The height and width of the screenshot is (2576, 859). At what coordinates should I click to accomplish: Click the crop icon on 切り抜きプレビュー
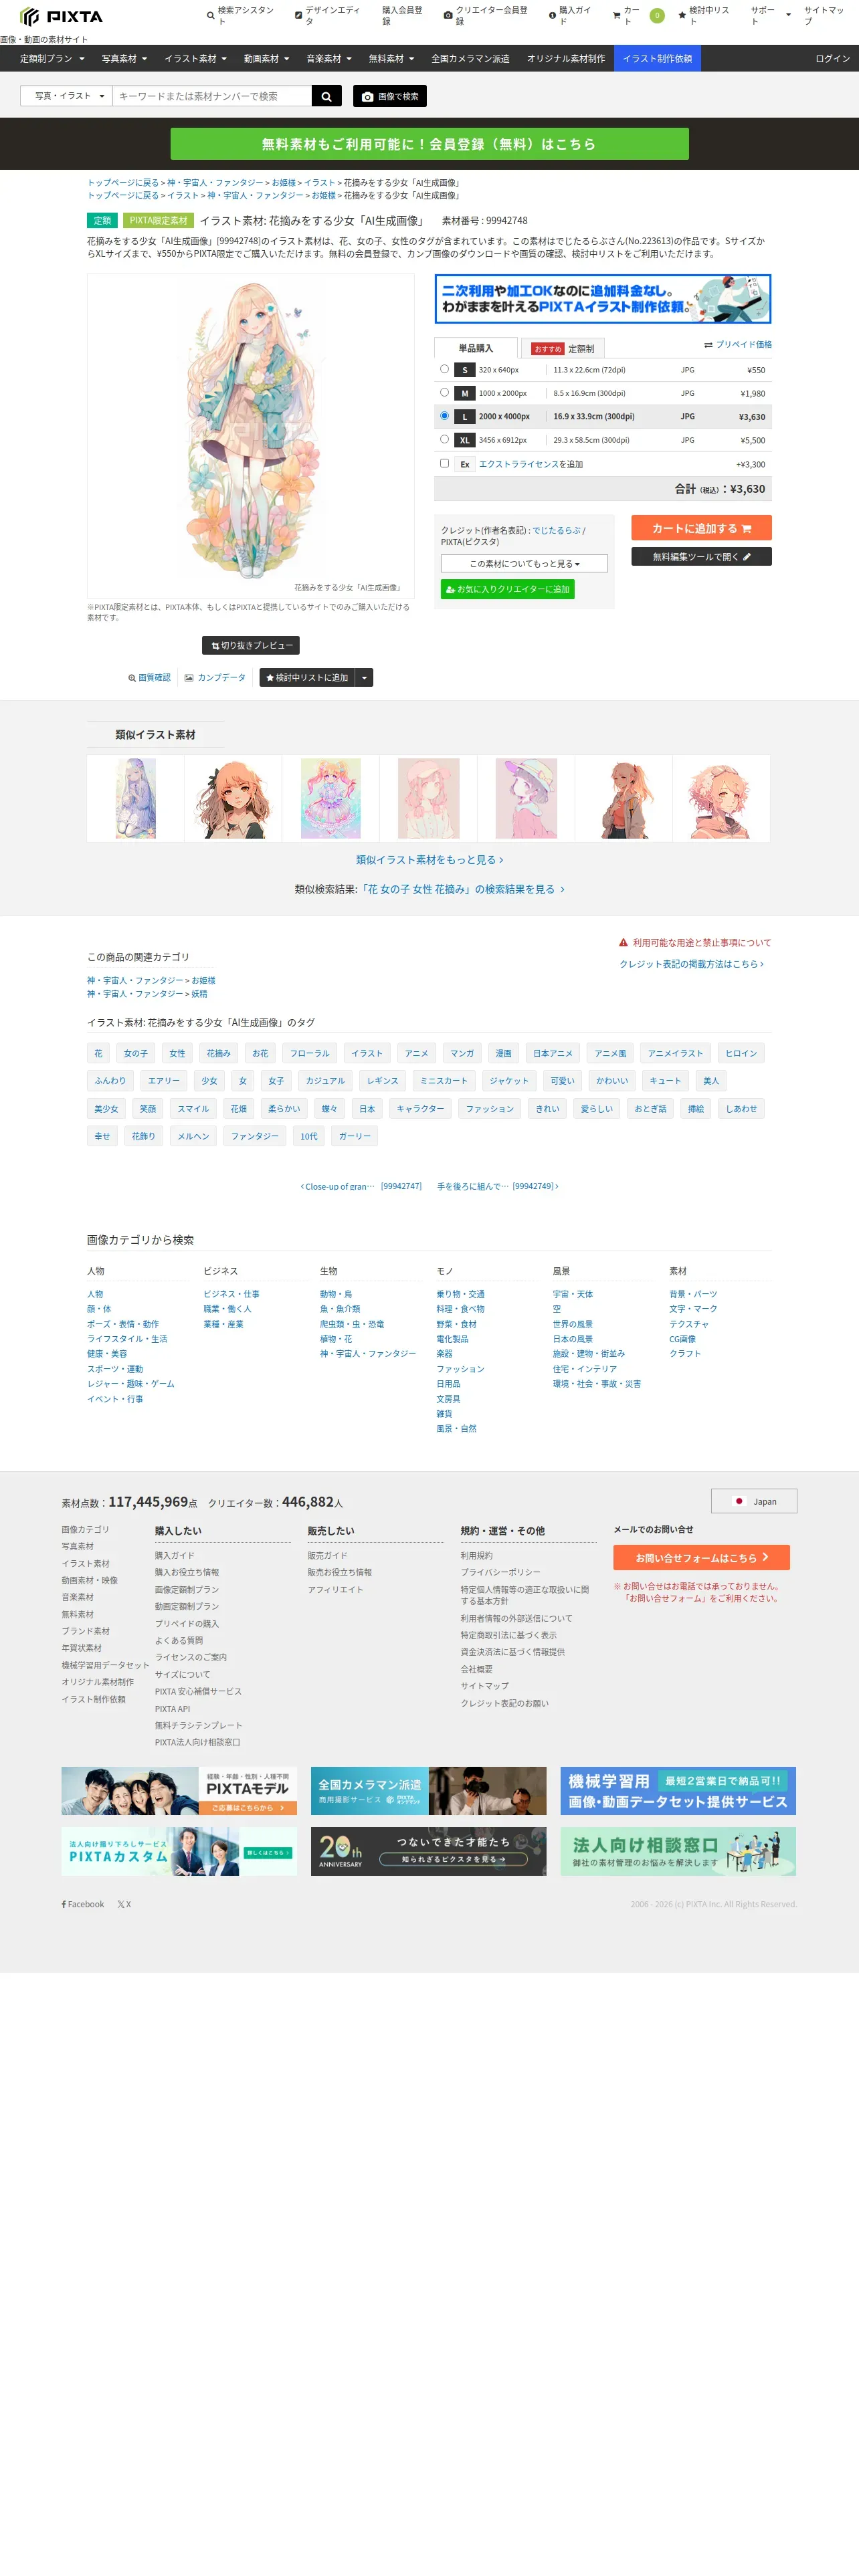tap(215, 646)
